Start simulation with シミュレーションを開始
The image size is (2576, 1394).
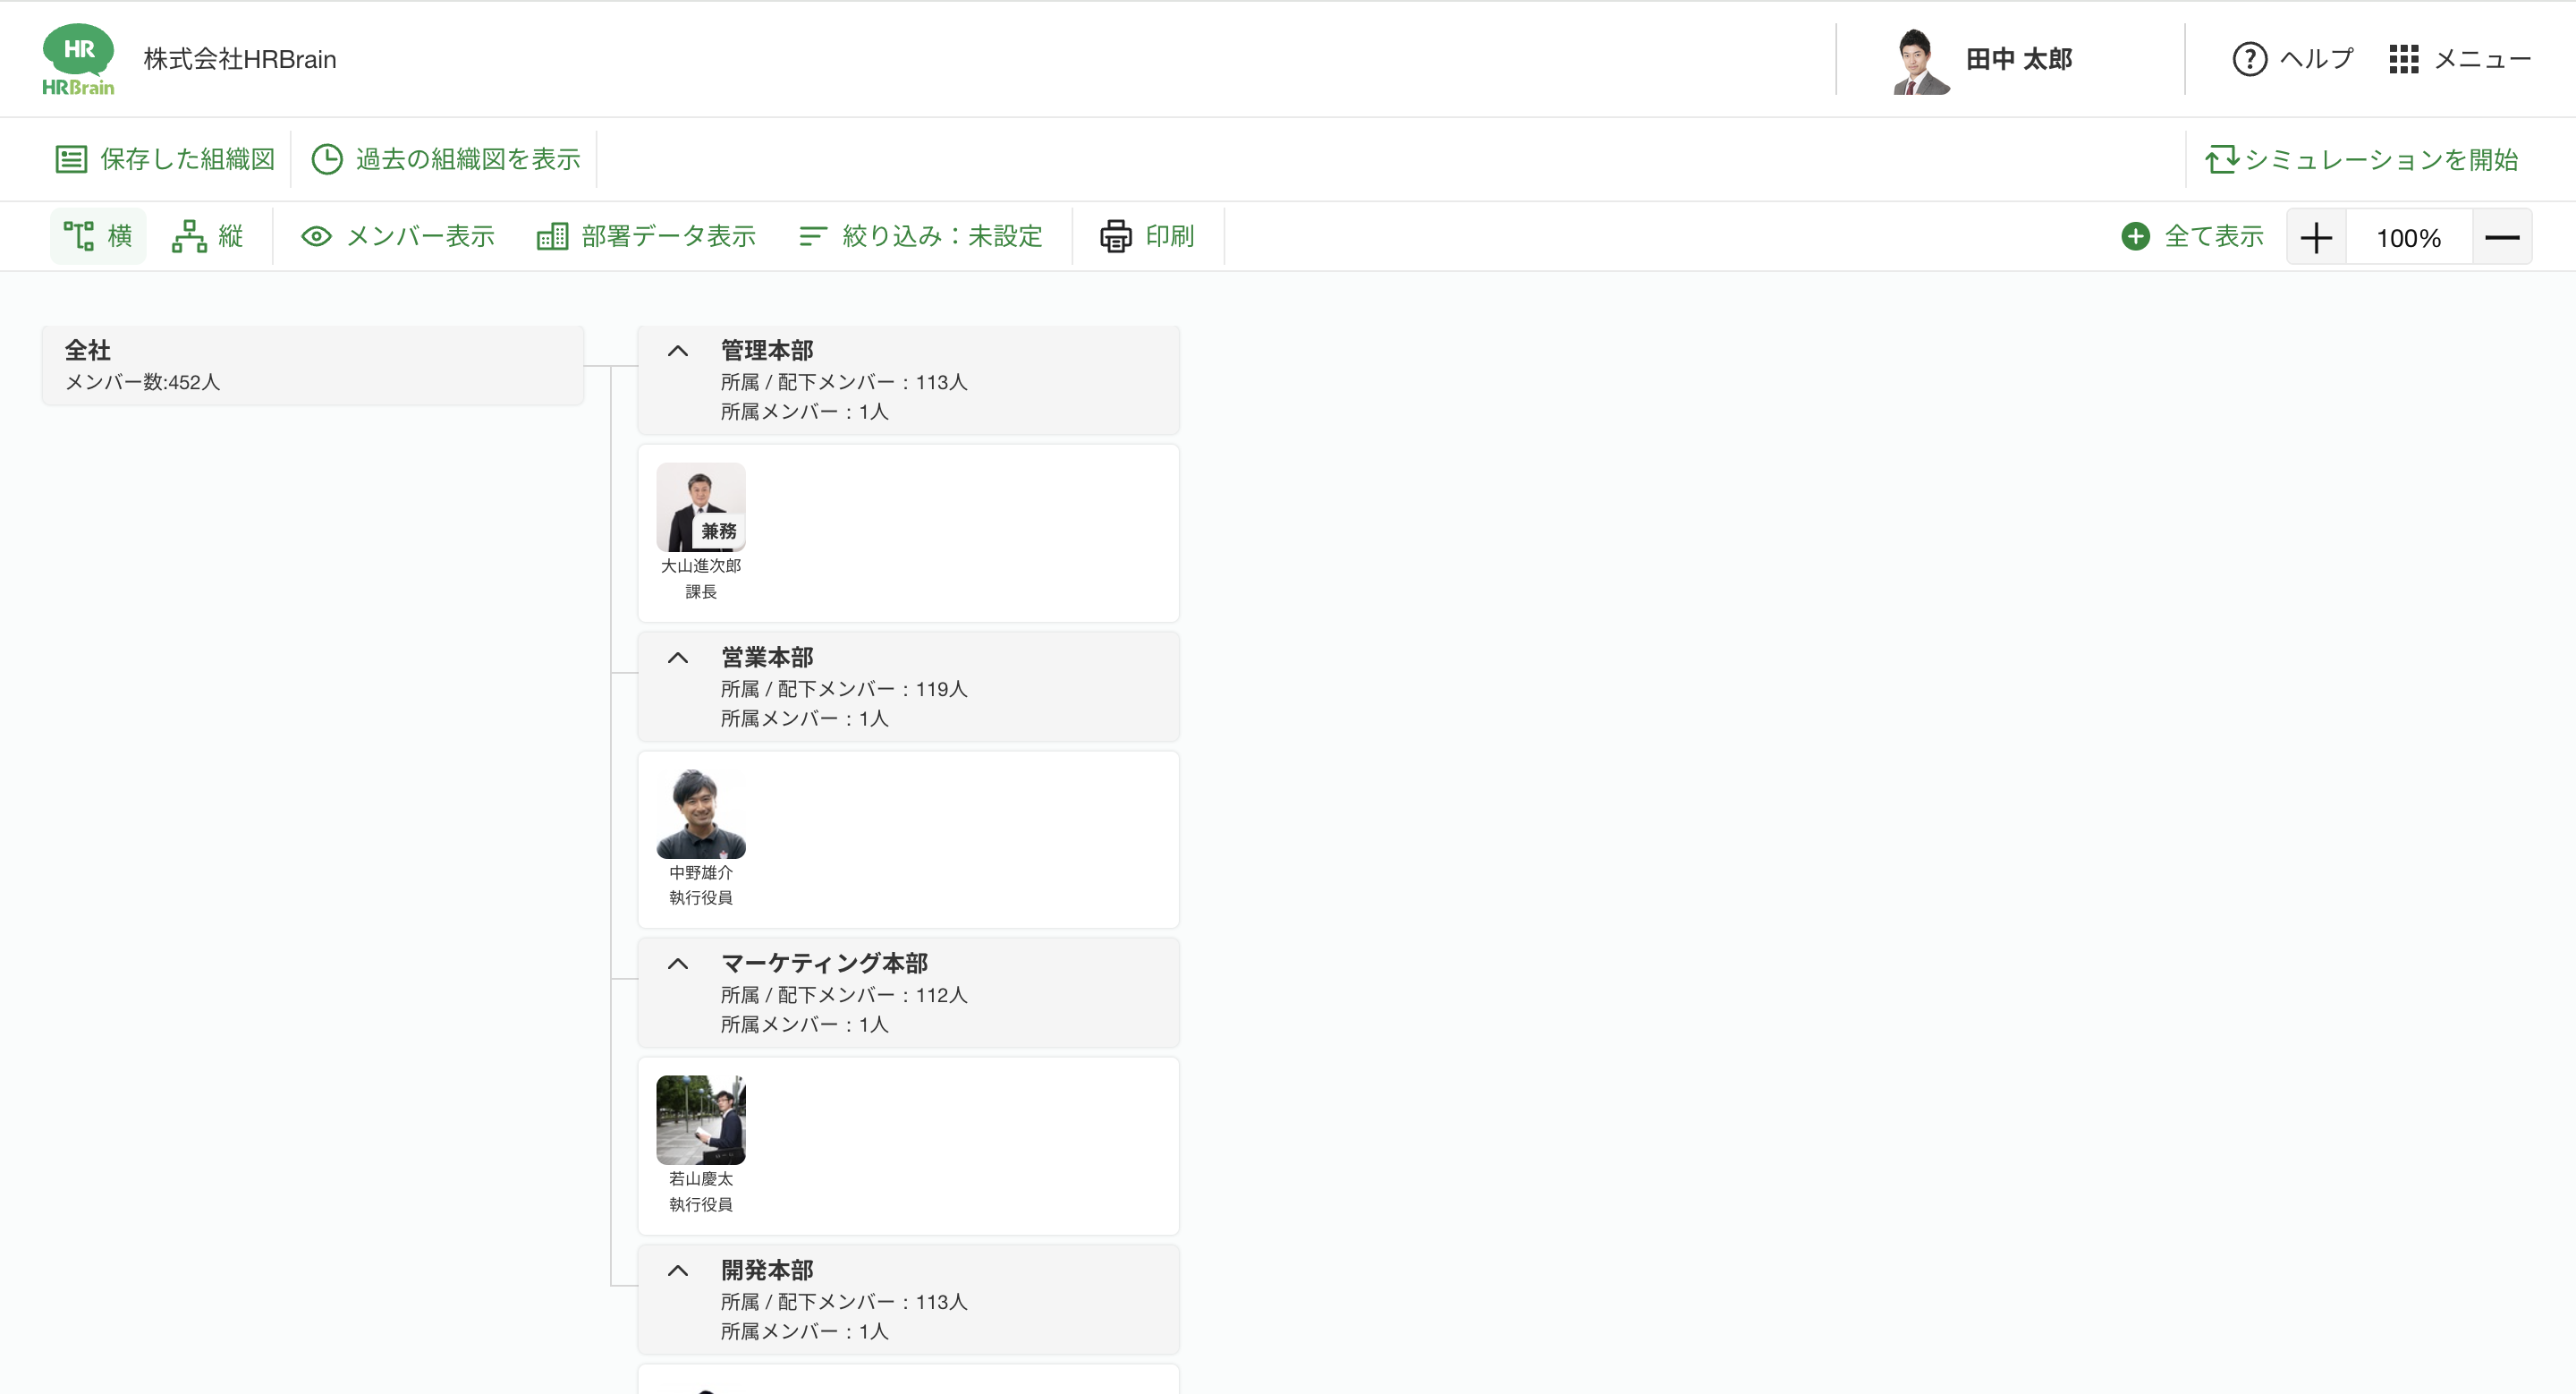tap(2362, 159)
